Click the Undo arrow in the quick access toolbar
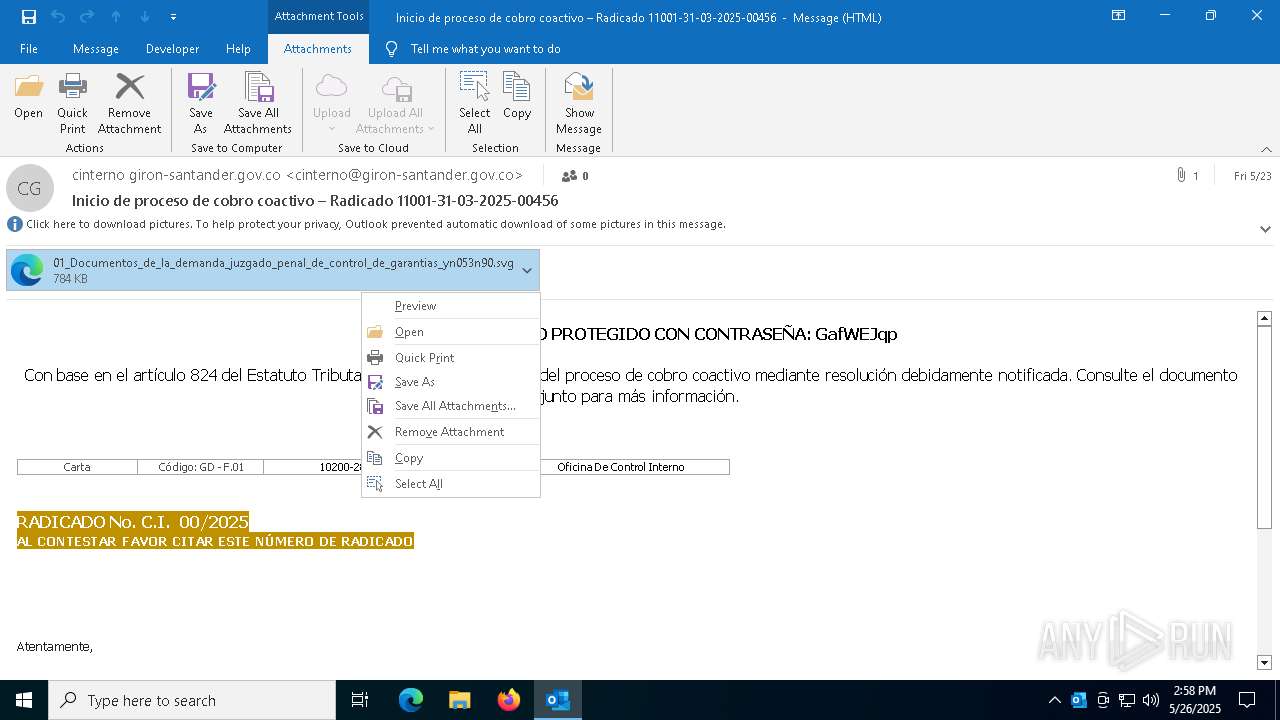 click(x=58, y=17)
